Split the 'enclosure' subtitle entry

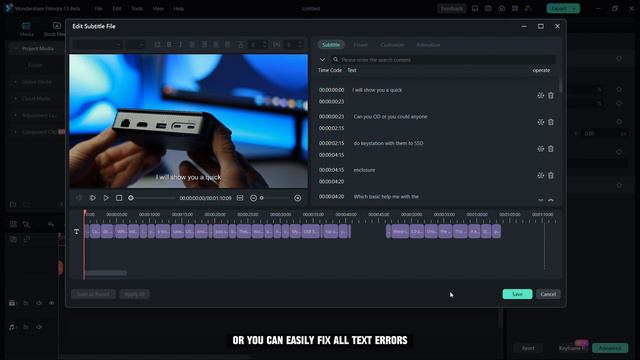coord(540,176)
